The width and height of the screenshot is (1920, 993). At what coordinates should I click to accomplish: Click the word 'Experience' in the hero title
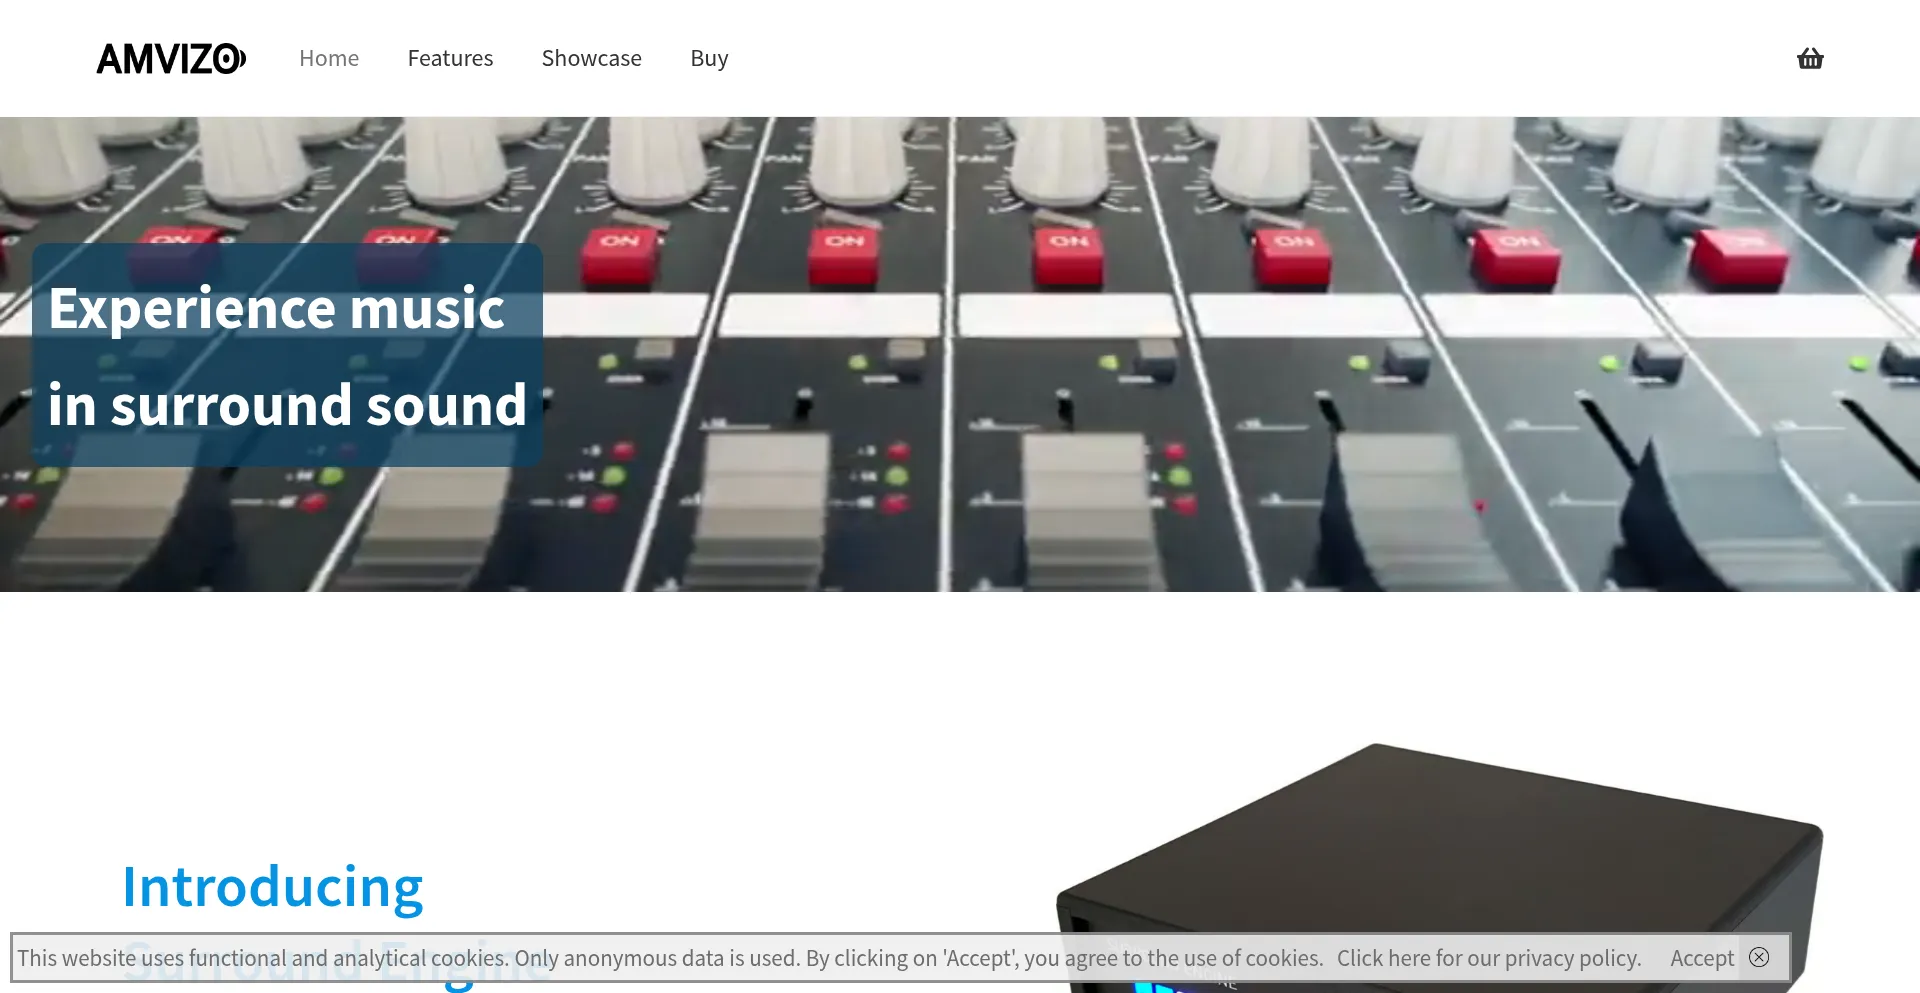[x=192, y=308]
